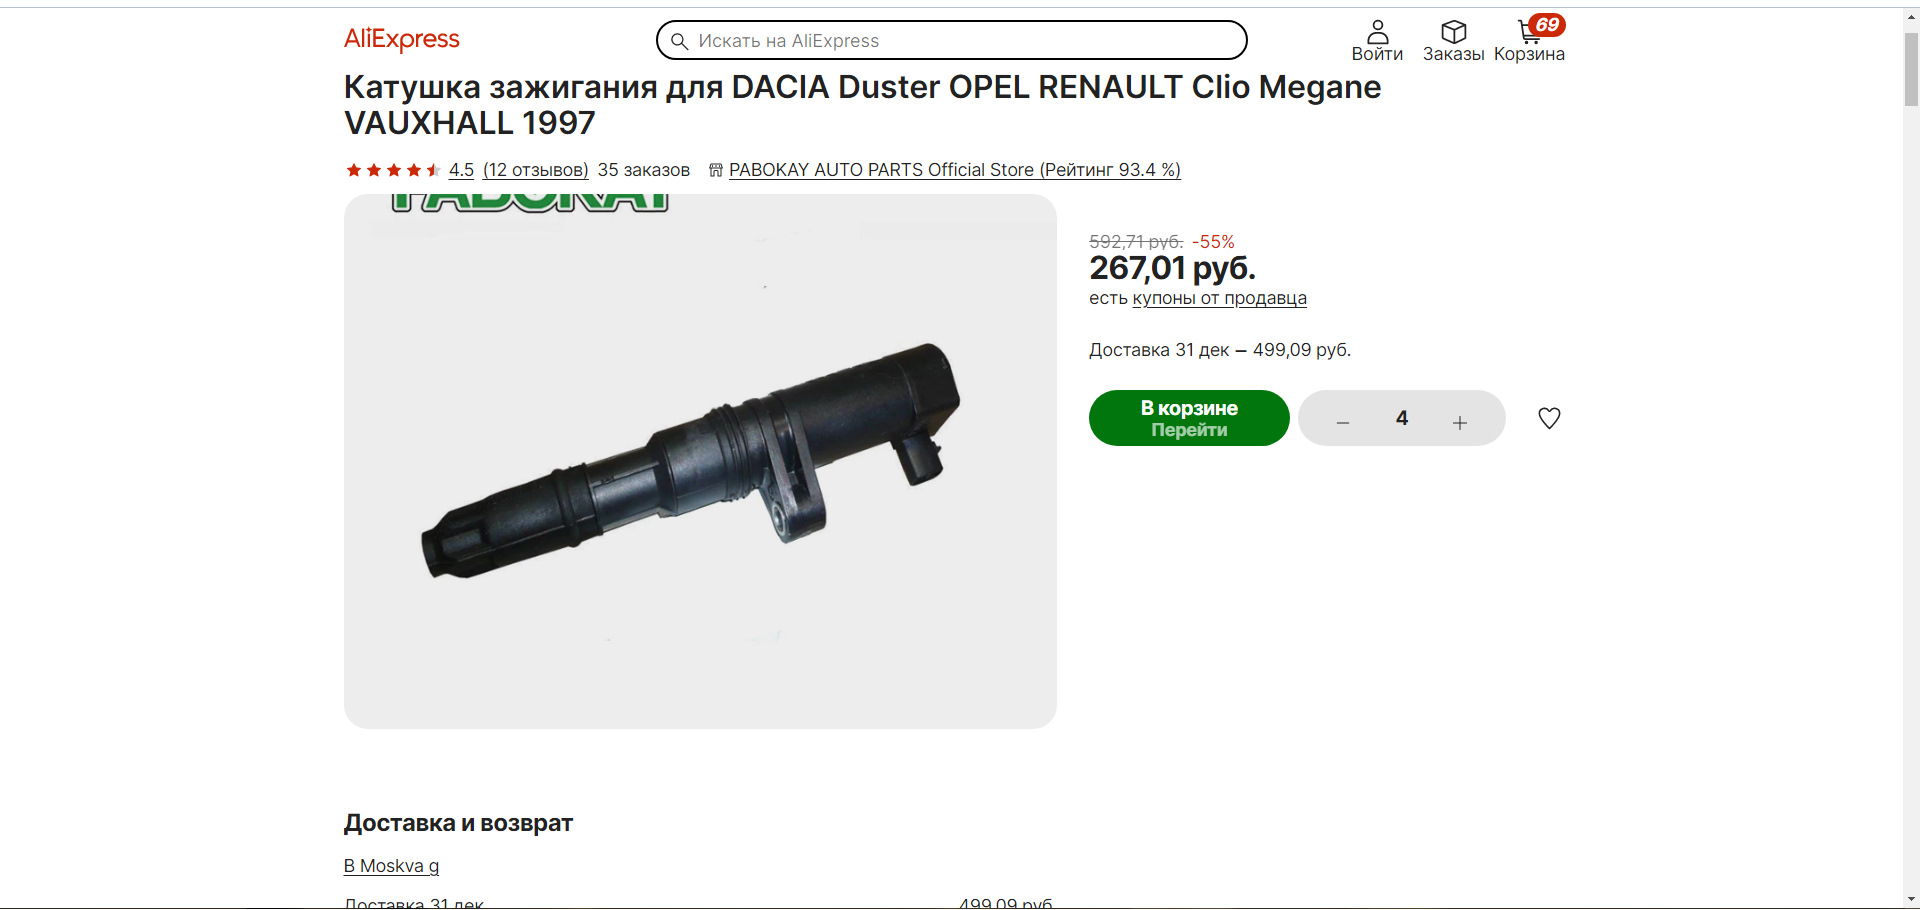
Task: Open the AliExpress logo home link
Action: coord(402,39)
